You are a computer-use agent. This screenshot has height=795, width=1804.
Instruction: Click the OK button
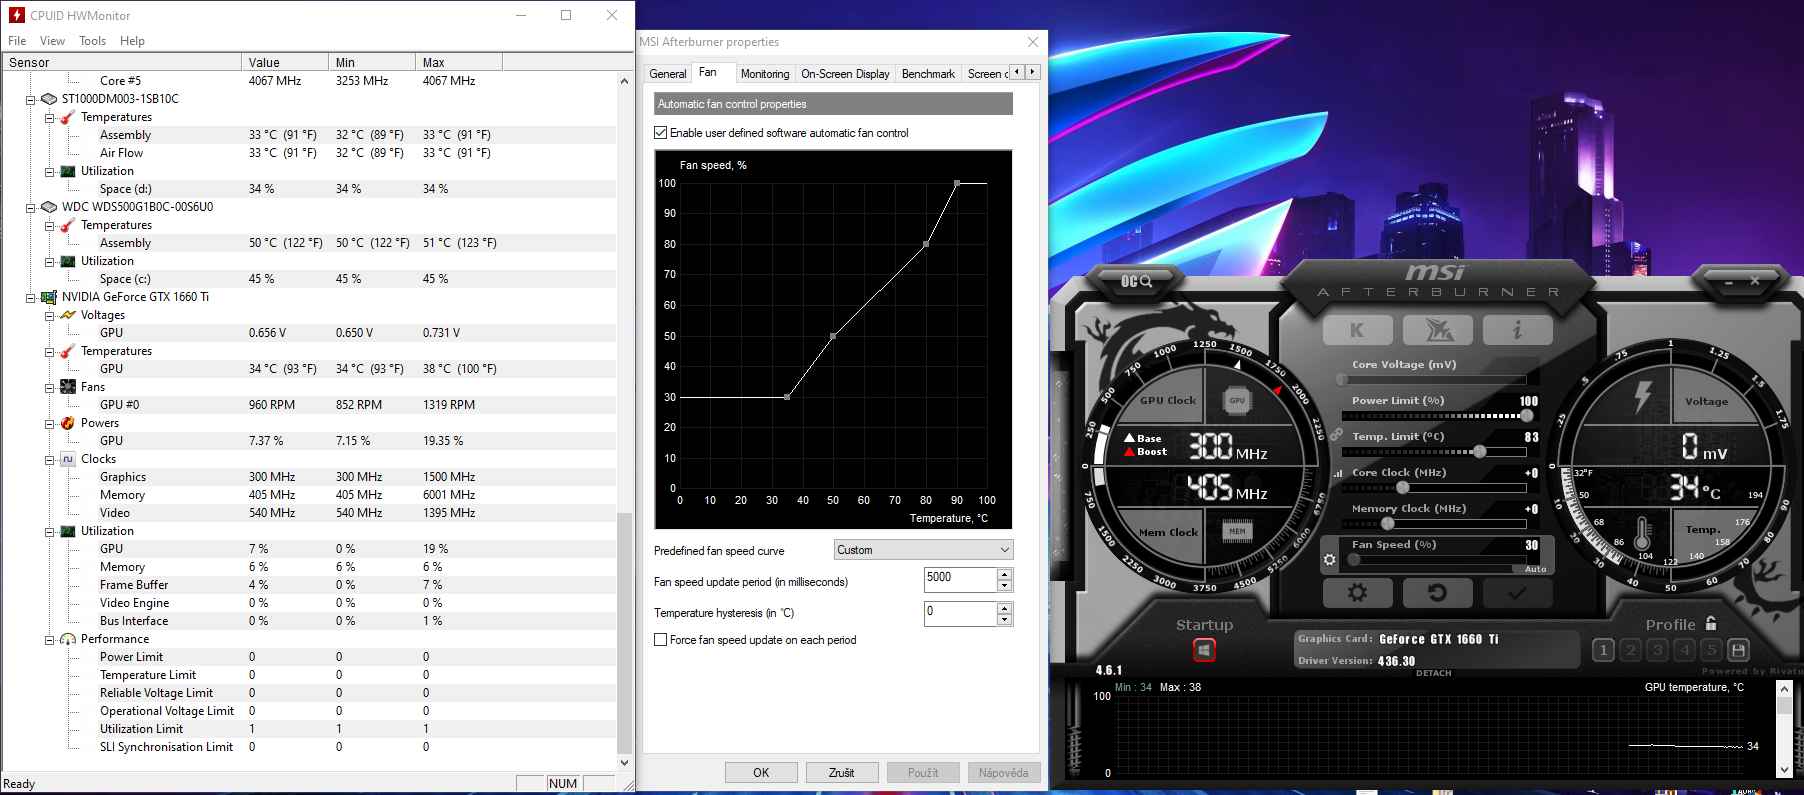761,773
